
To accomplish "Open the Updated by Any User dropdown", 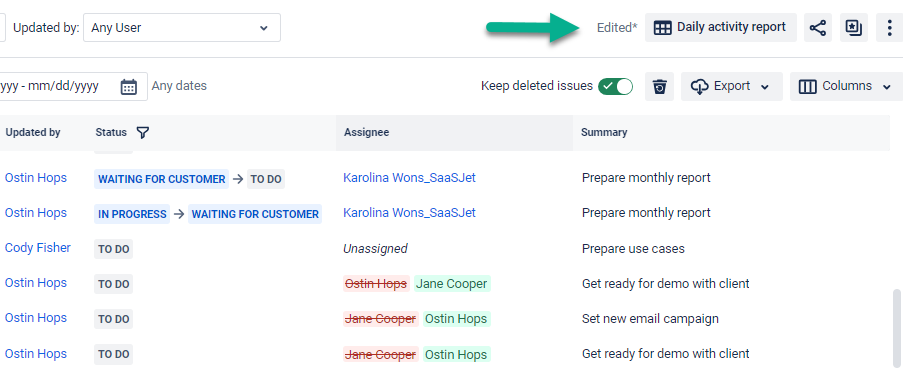I will point(182,28).
